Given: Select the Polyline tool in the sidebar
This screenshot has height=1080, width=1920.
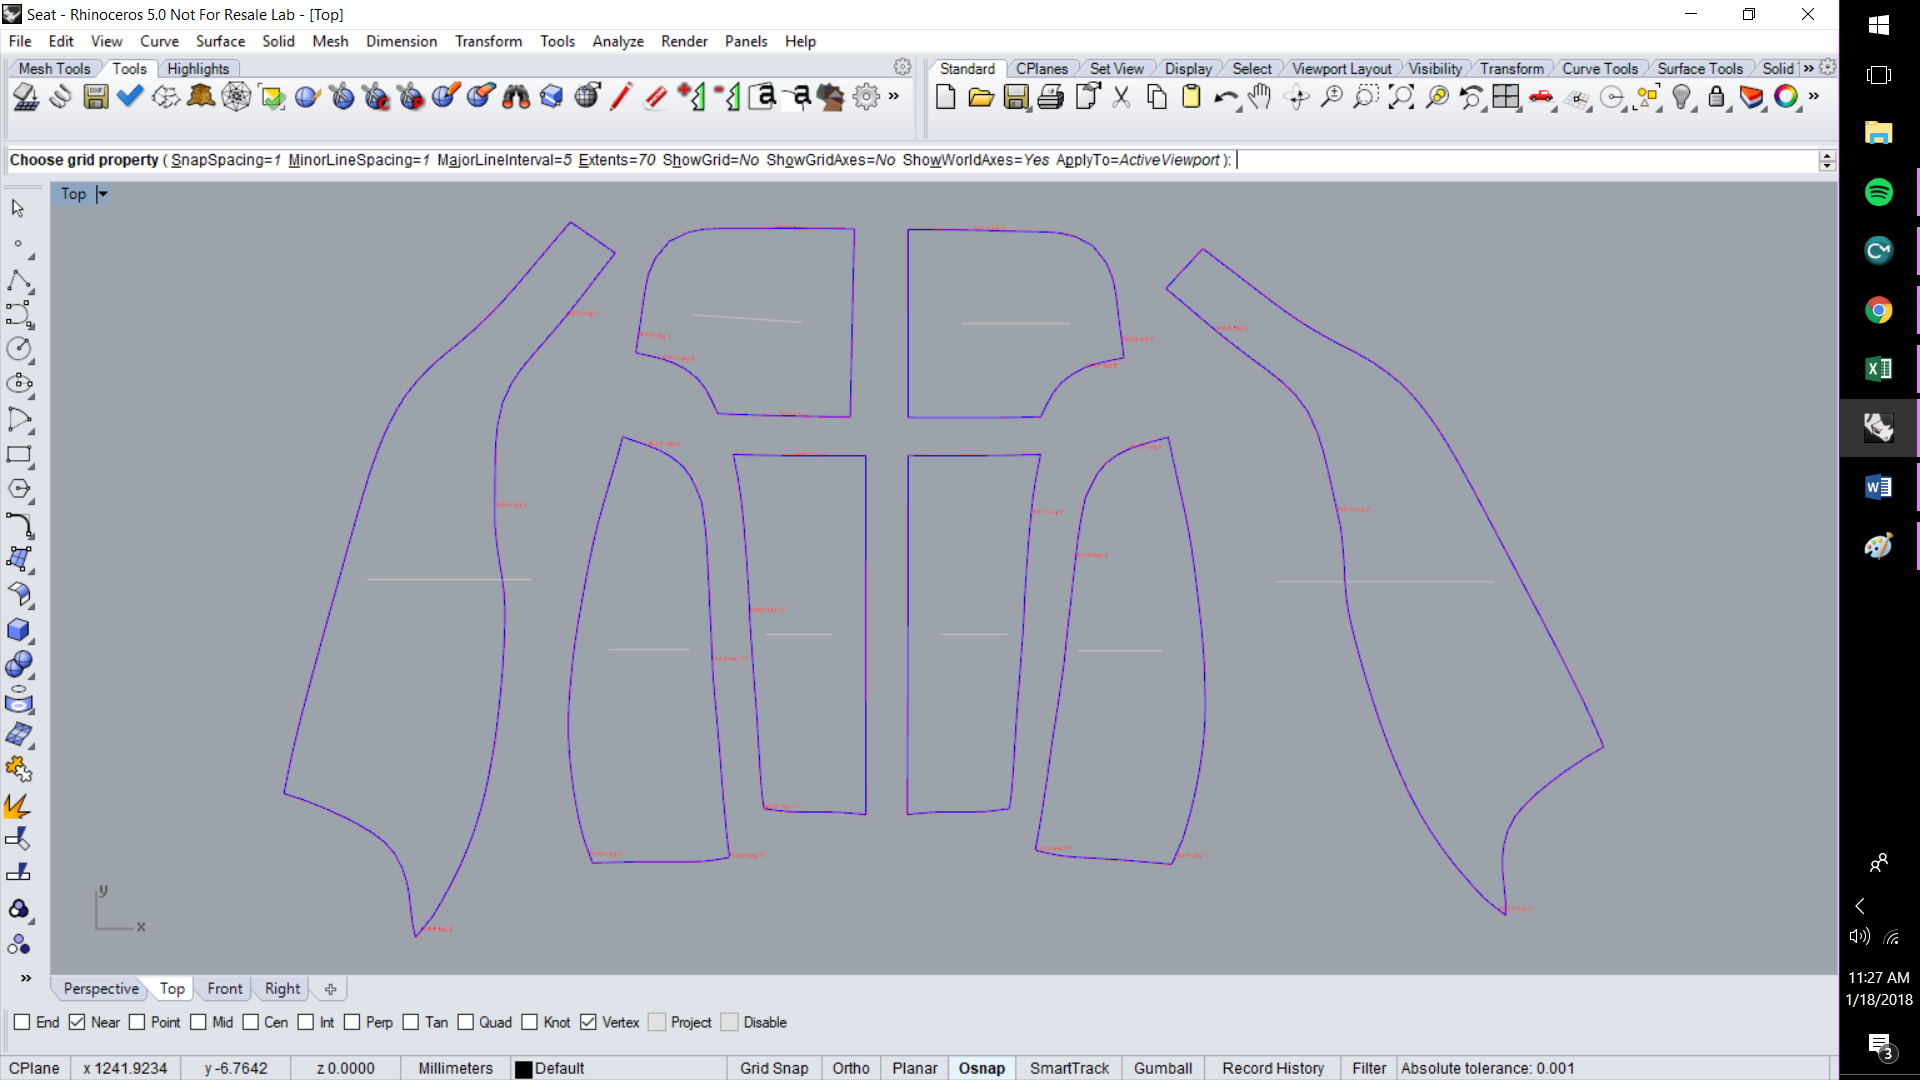Looking at the screenshot, I should click(20, 281).
